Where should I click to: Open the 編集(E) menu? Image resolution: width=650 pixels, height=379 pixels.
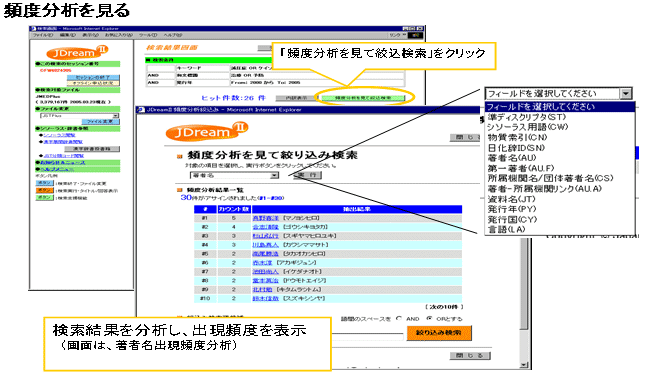point(67,35)
